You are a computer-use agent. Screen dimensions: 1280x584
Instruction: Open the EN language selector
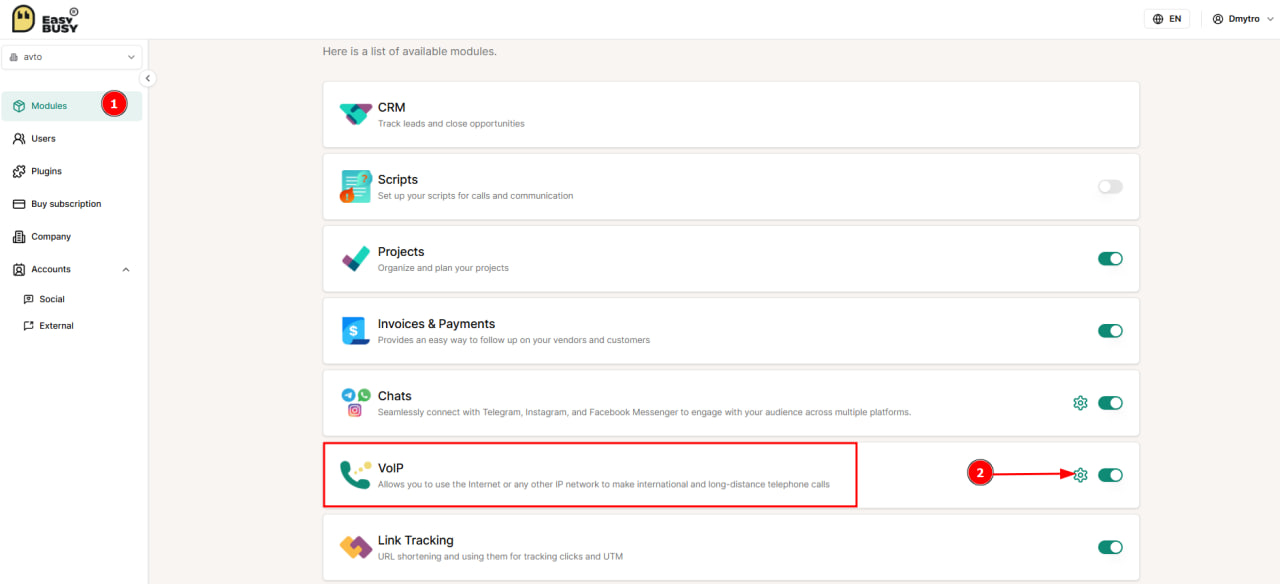(x=1167, y=19)
